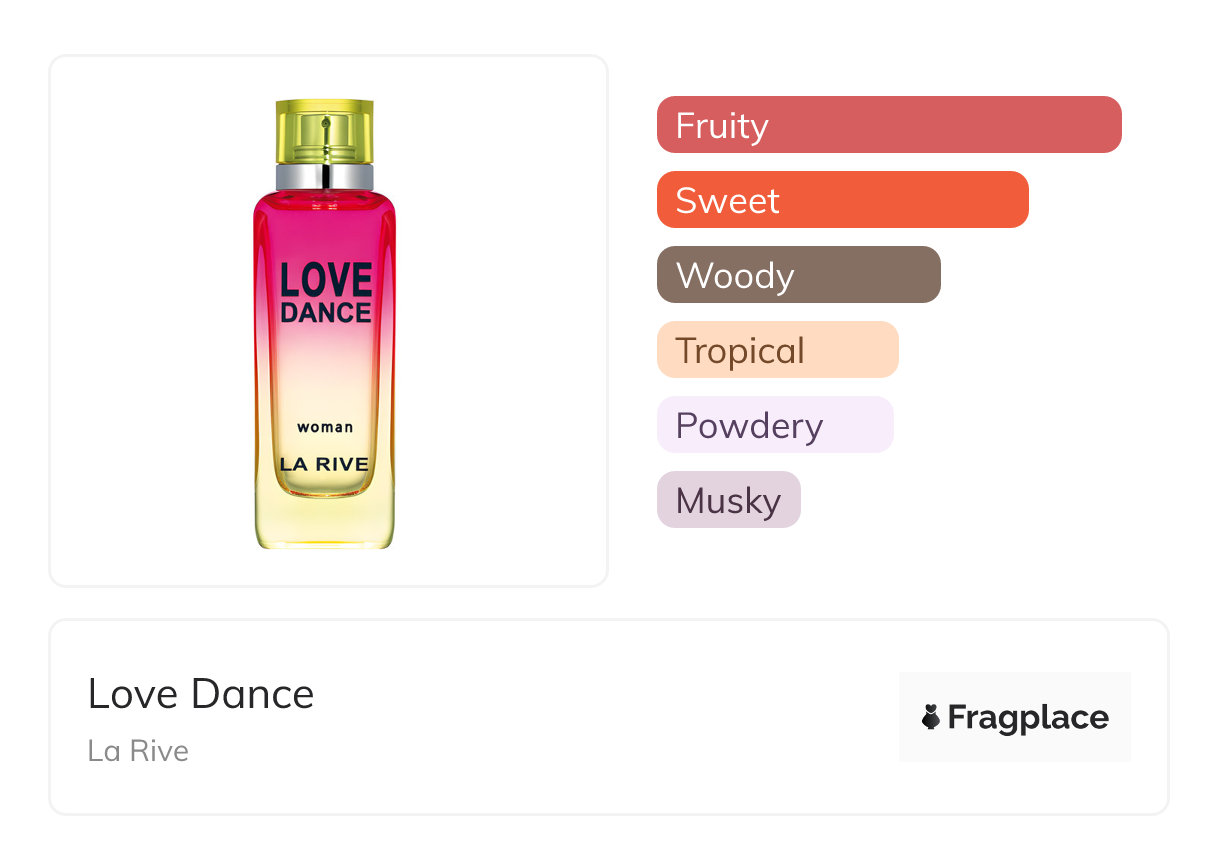Select the Sweet accord bar
Viewport: 1218px width, 864px height.
click(x=842, y=200)
